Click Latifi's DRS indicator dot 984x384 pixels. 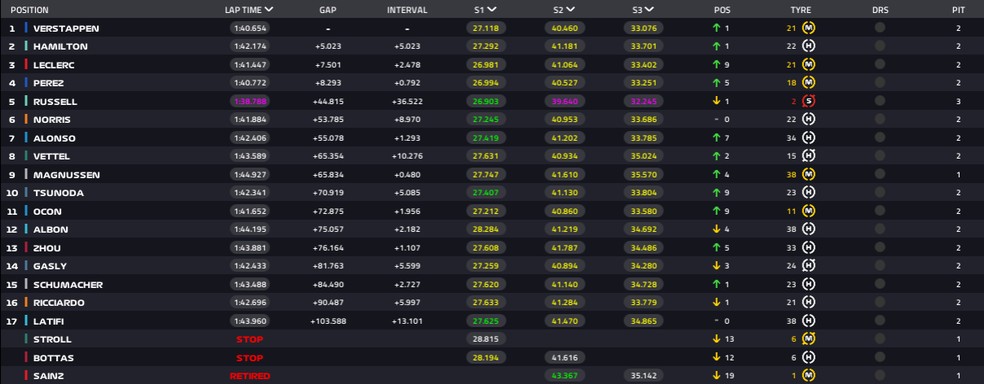(880, 321)
